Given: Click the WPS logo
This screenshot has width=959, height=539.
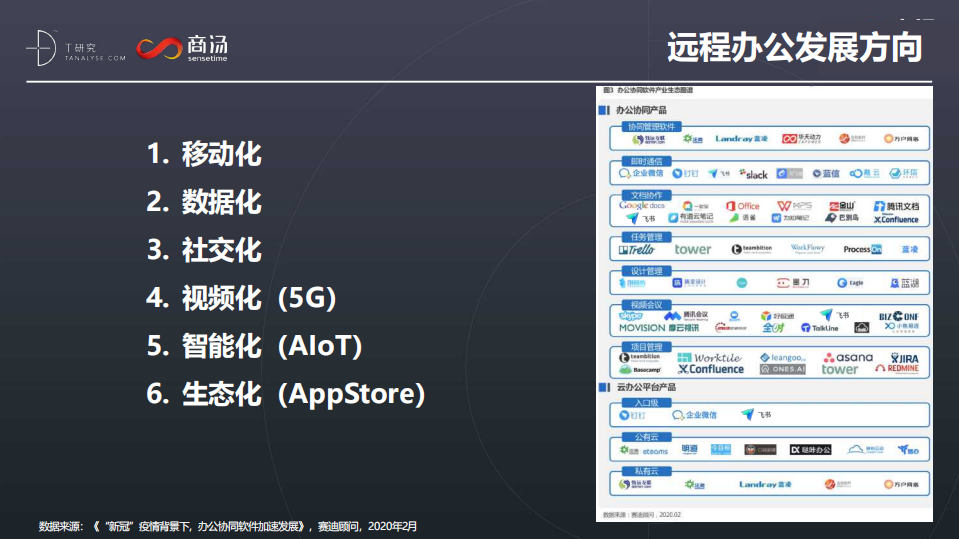Looking at the screenshot, I should 794,206.
